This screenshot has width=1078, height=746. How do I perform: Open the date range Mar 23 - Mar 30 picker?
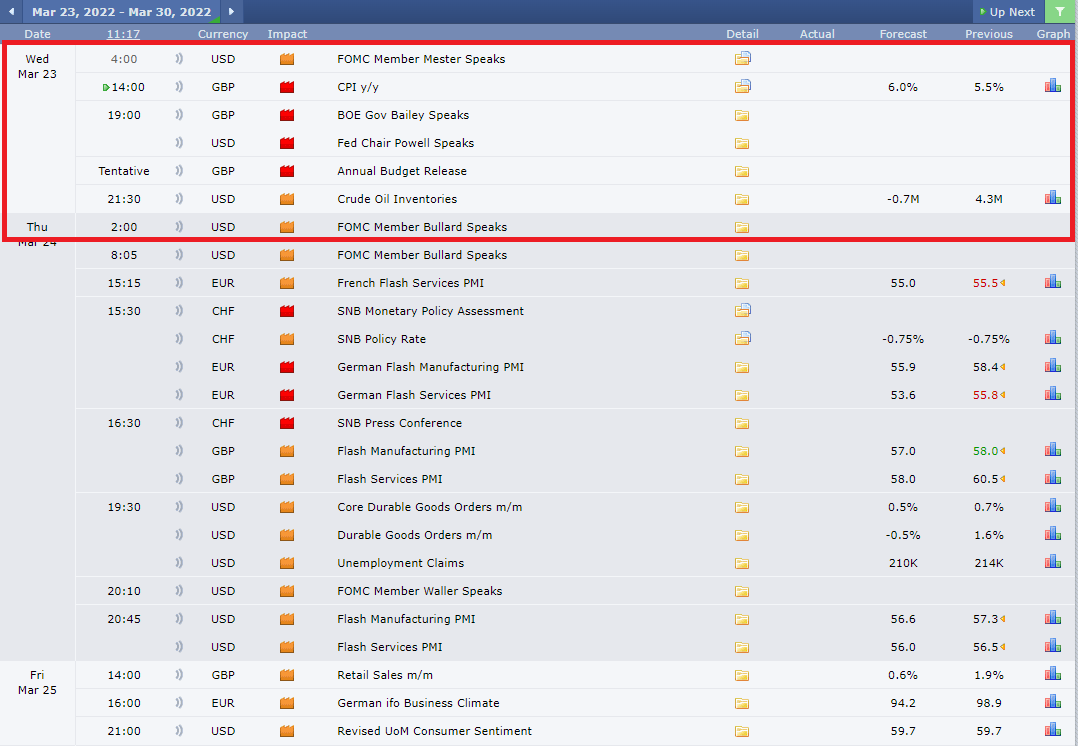pyautogui.click(x=122, y=12)
